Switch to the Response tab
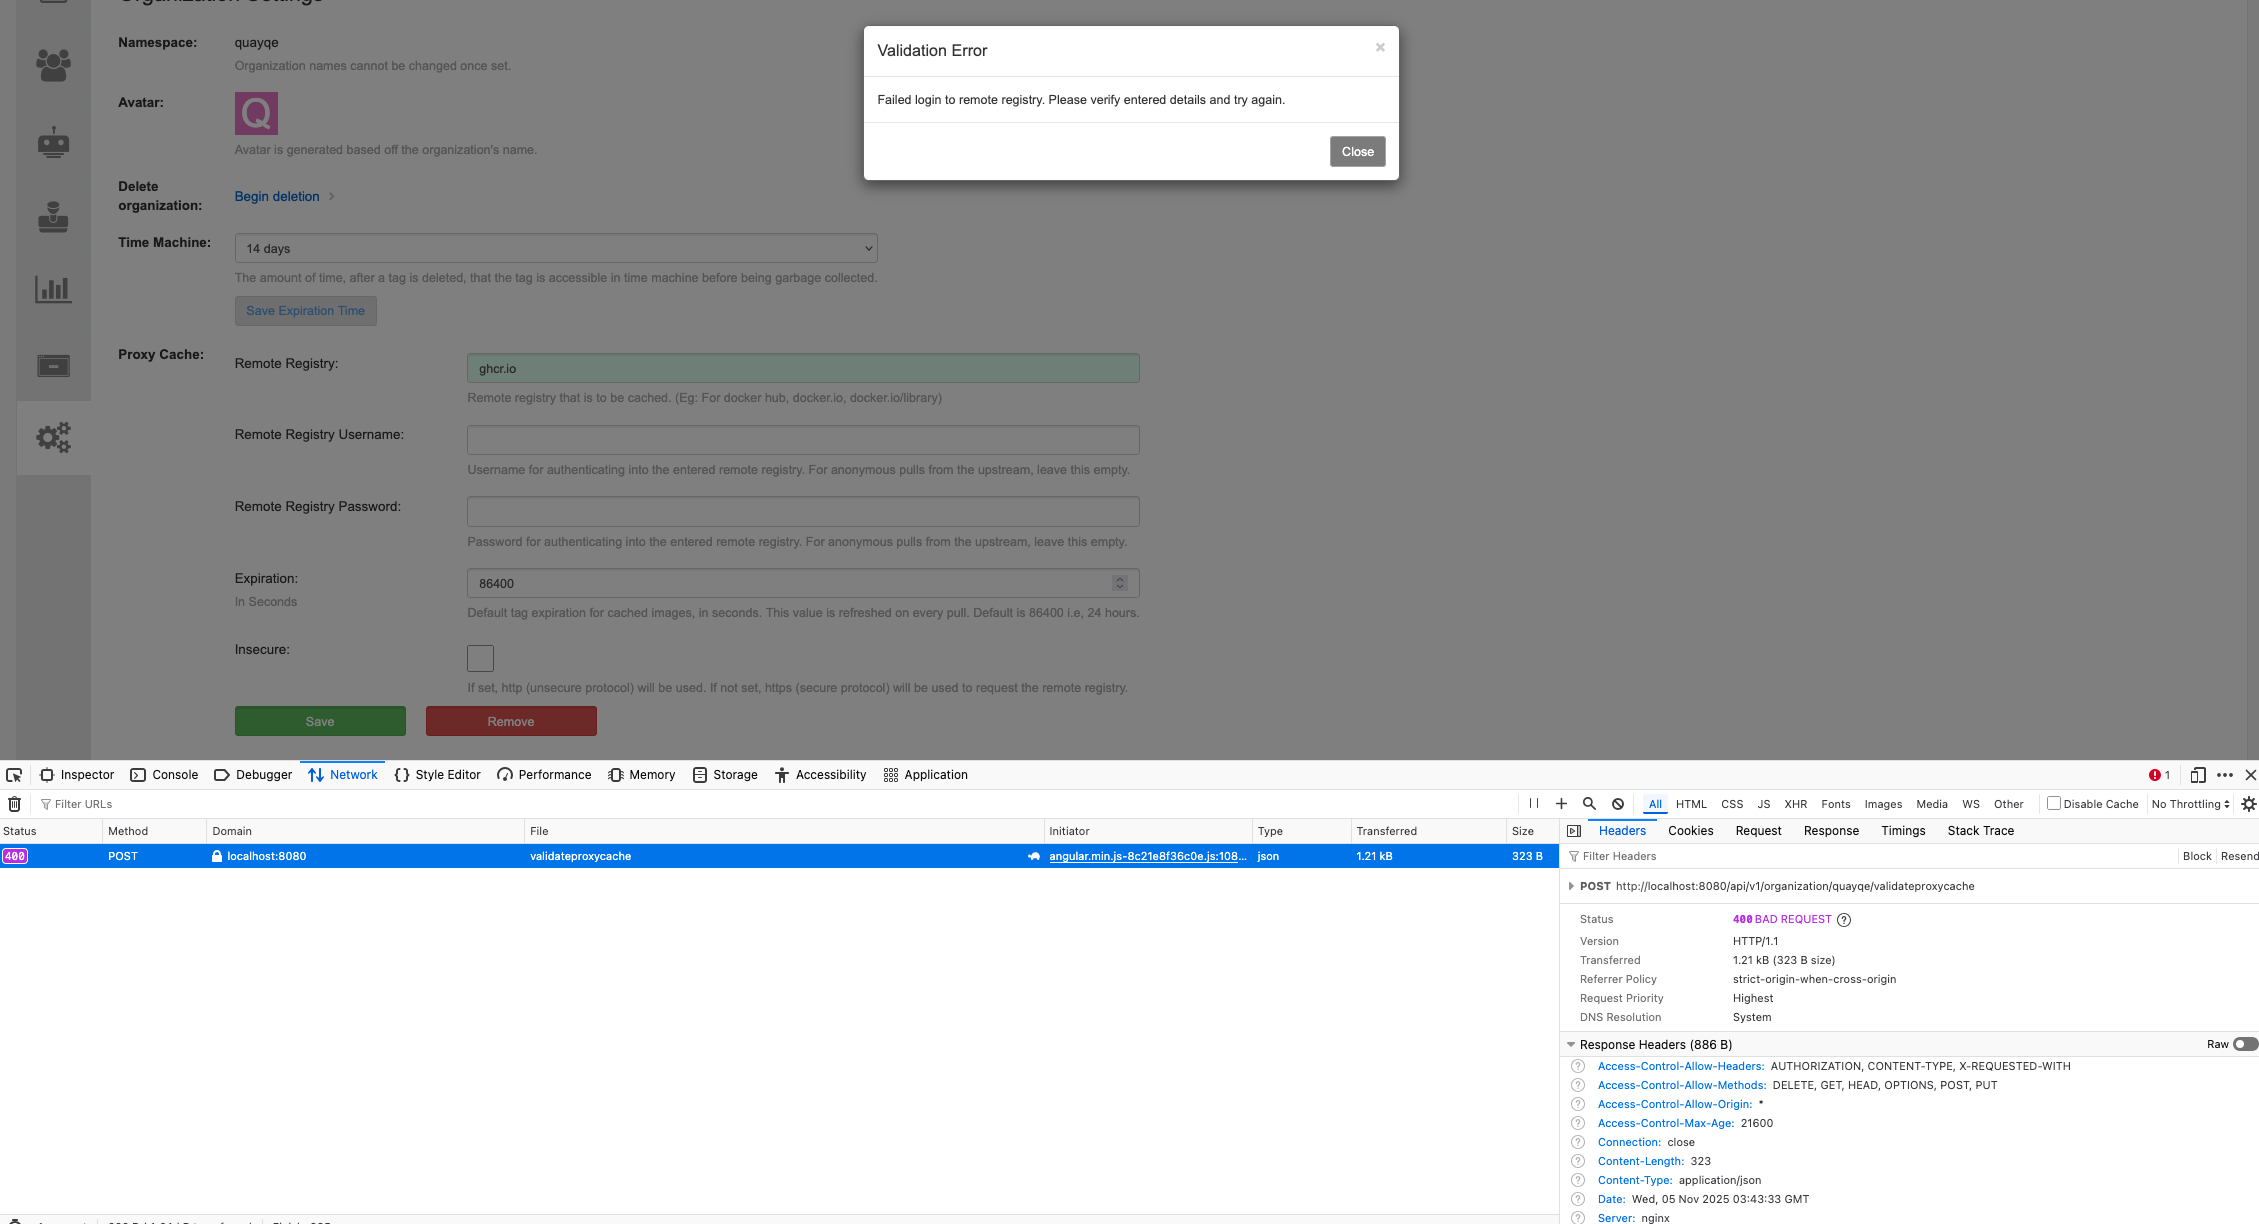The width and height of the screenshot is (2259, 1224). pyautogui.click(x=1830, y=831)
